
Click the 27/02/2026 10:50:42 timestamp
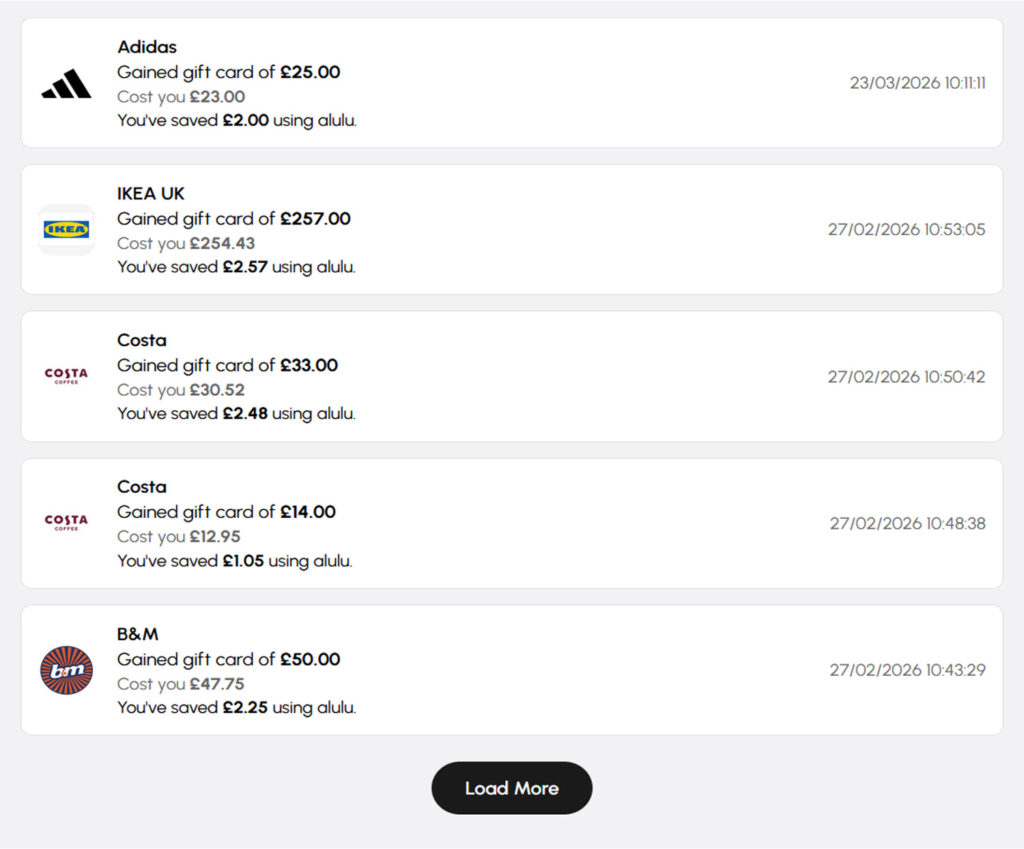[906, 377]
